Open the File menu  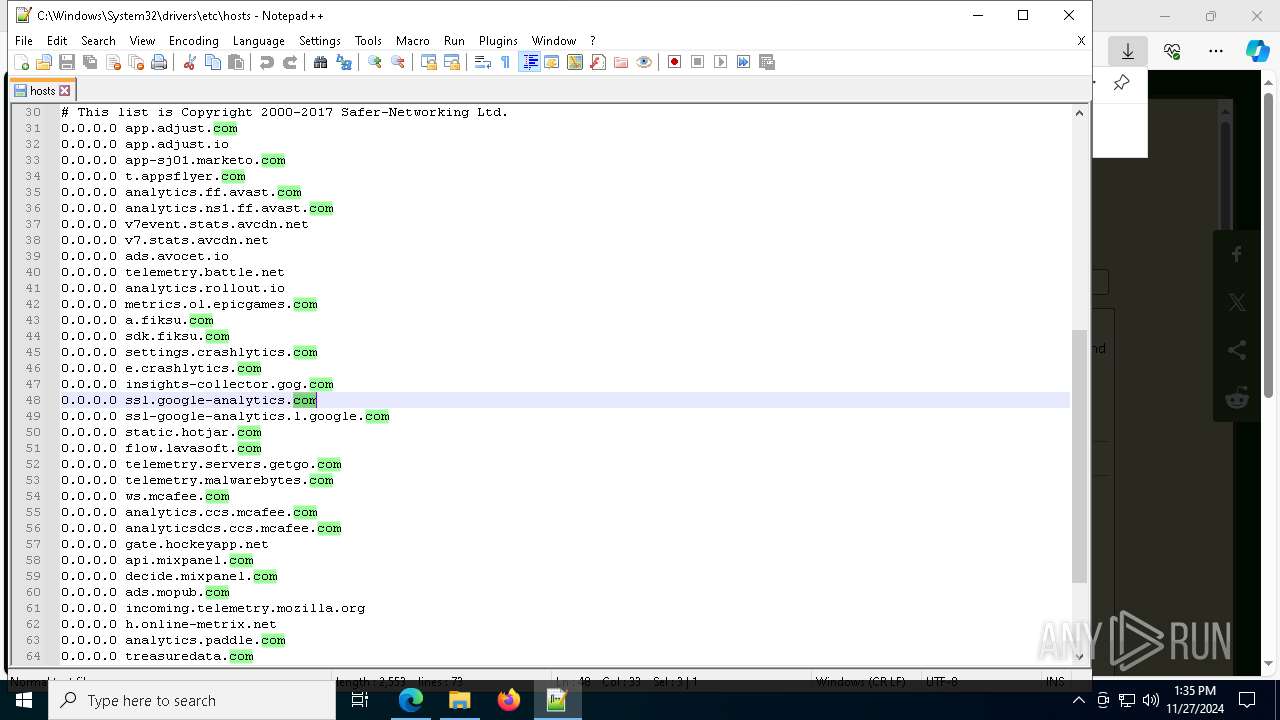(24, 41)
